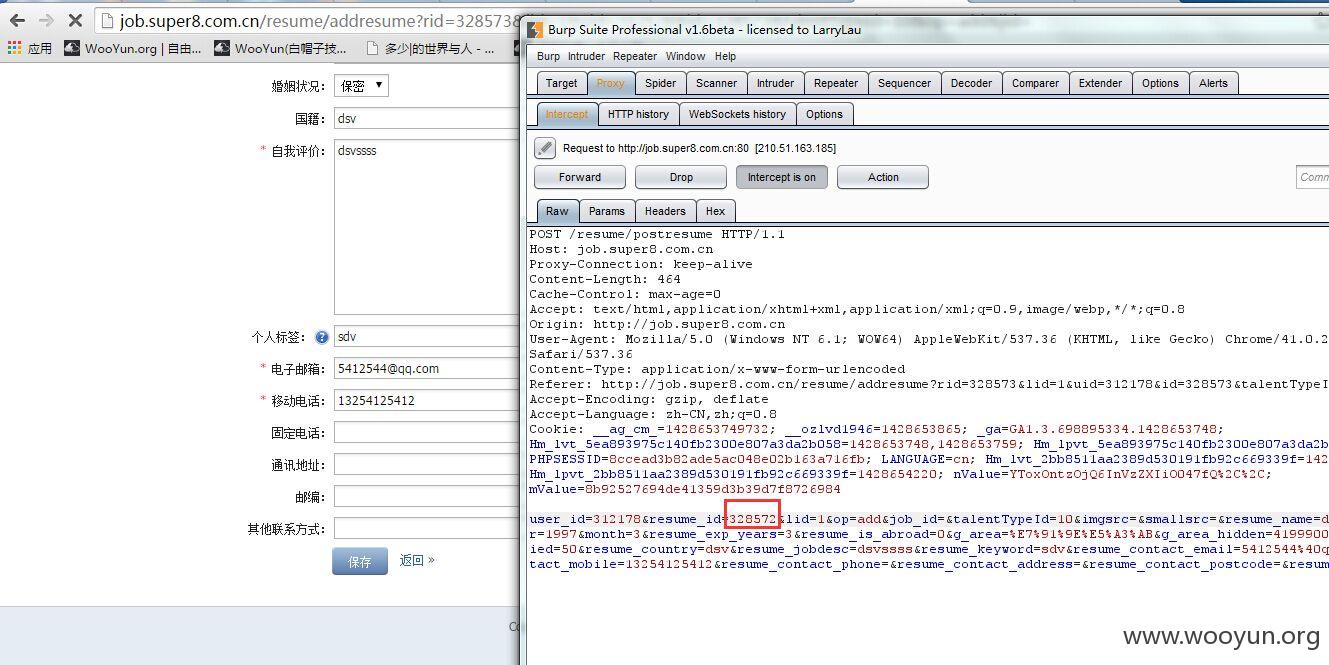This screenshot has width=1329, height=665.
Task: Switch to the Alerts tab
Action: coord(1213,83)
